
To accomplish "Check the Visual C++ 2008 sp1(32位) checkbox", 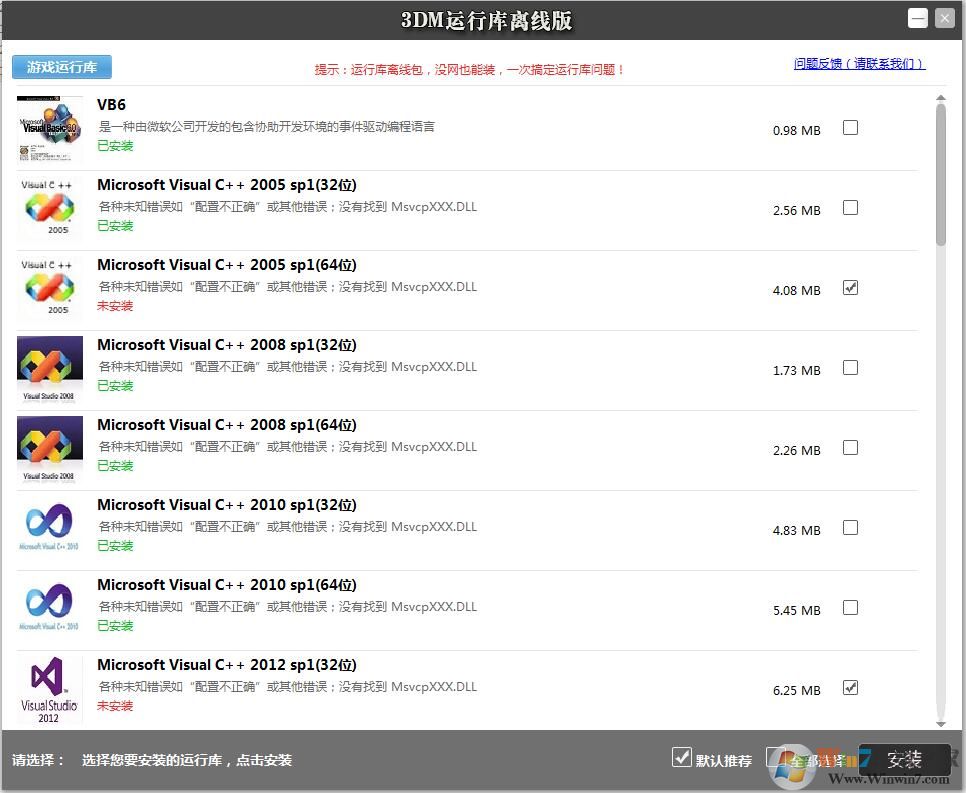I will pyautogui.click(x=850, y=367).
